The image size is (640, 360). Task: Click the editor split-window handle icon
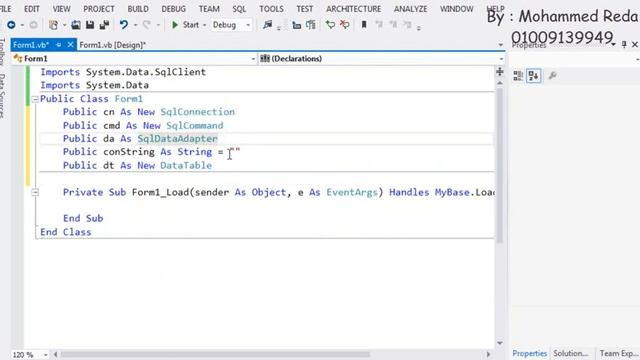point(500,72)
